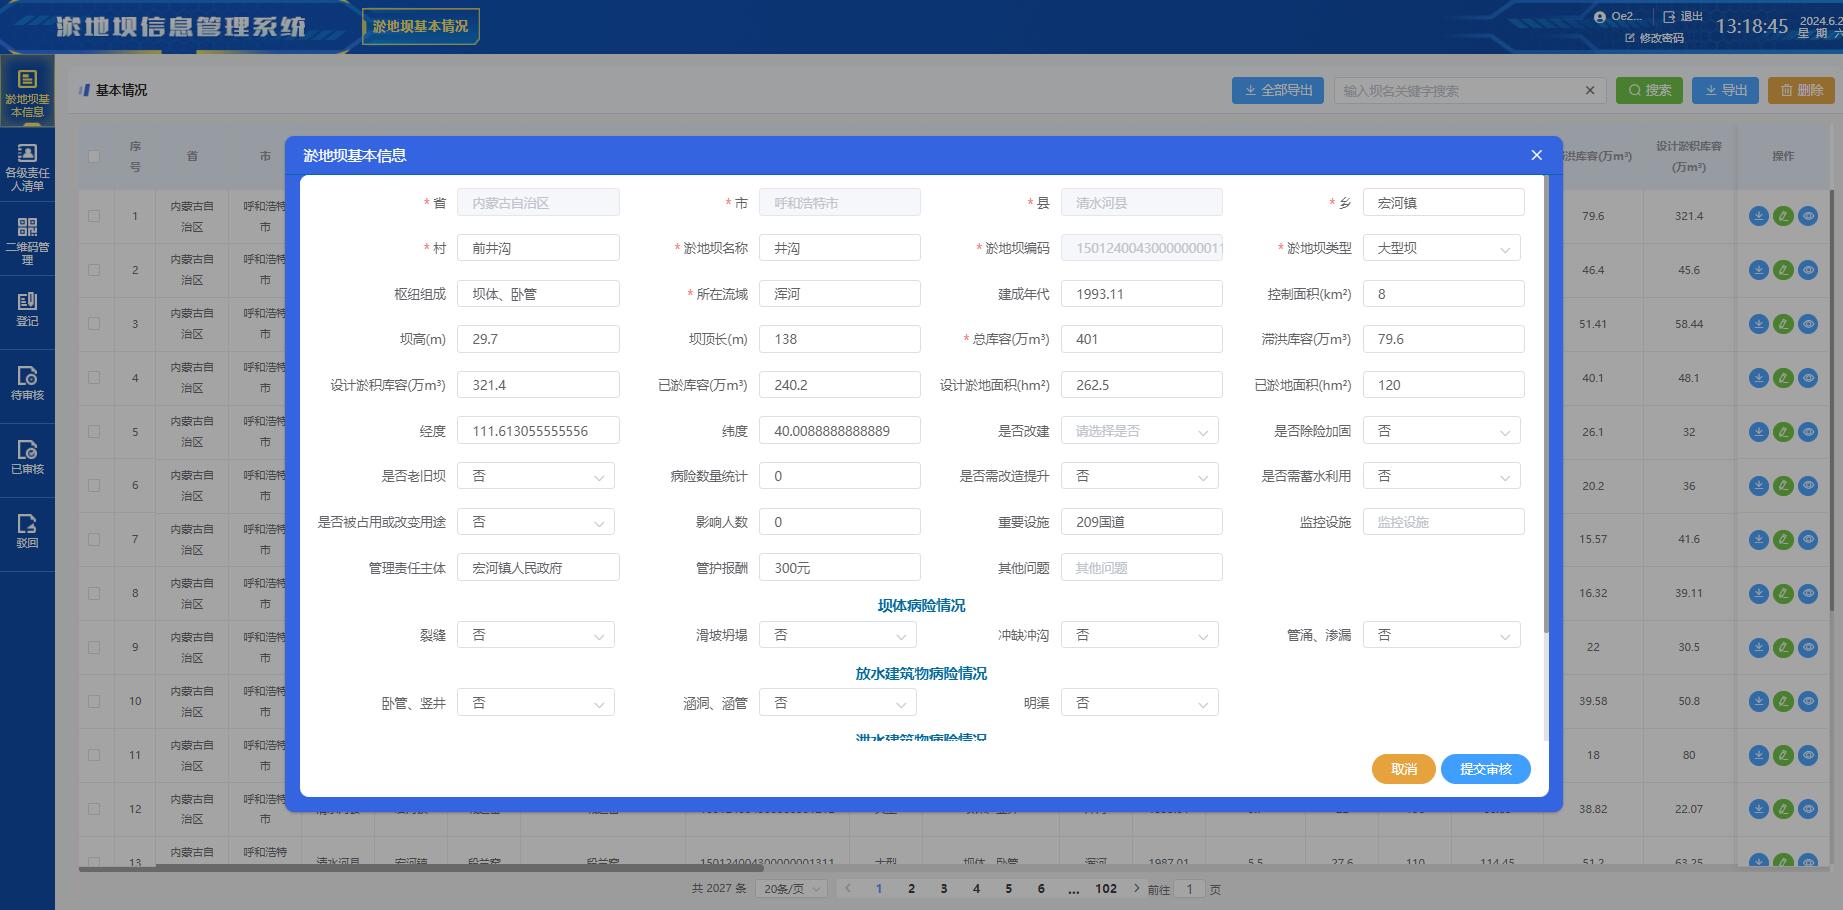Check the checkbox for row 8
This screenshot has height=910, width=1843.
(94, 594)
